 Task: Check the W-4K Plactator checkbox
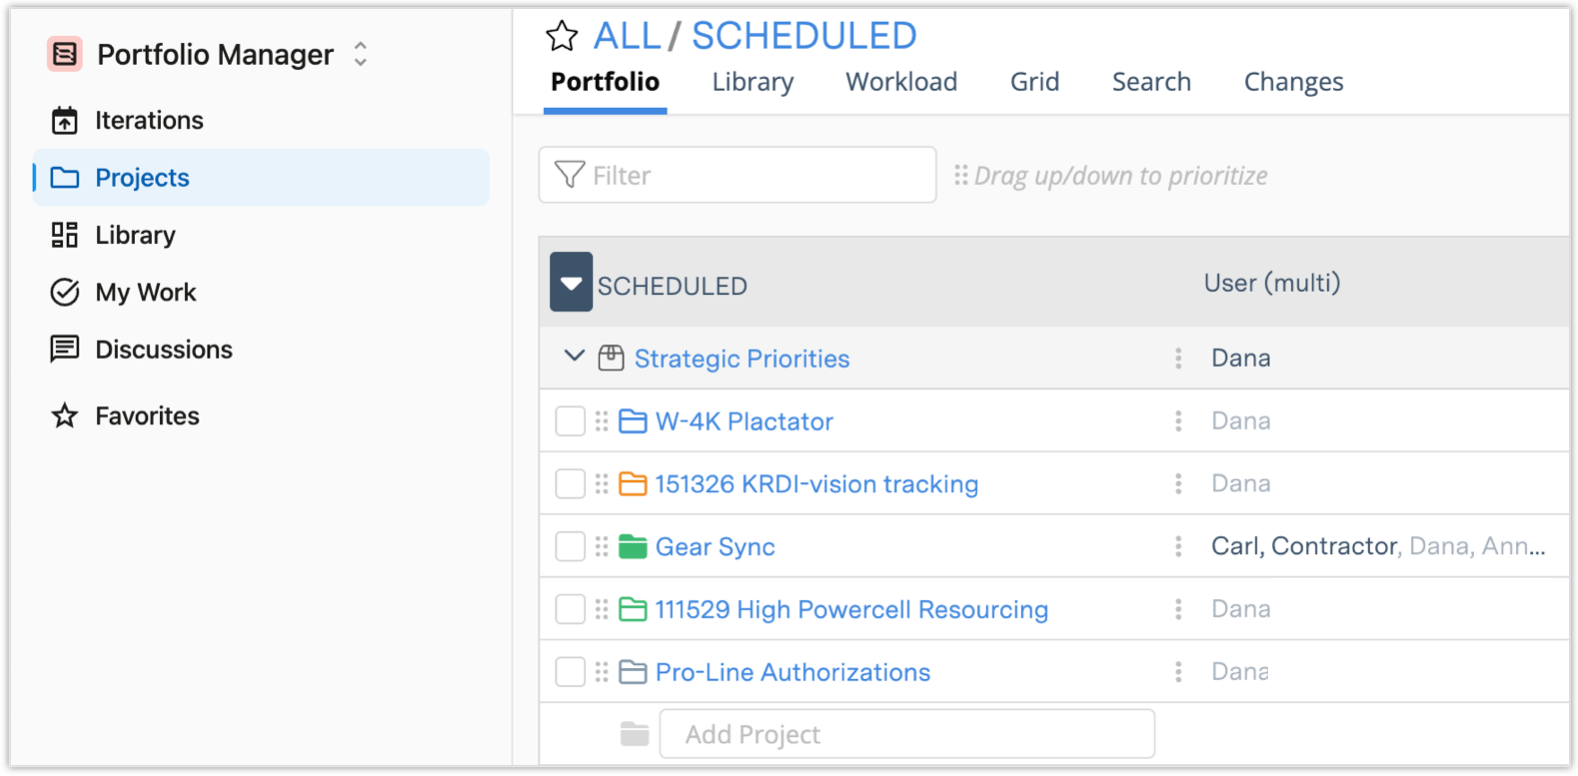click(570, 421)
